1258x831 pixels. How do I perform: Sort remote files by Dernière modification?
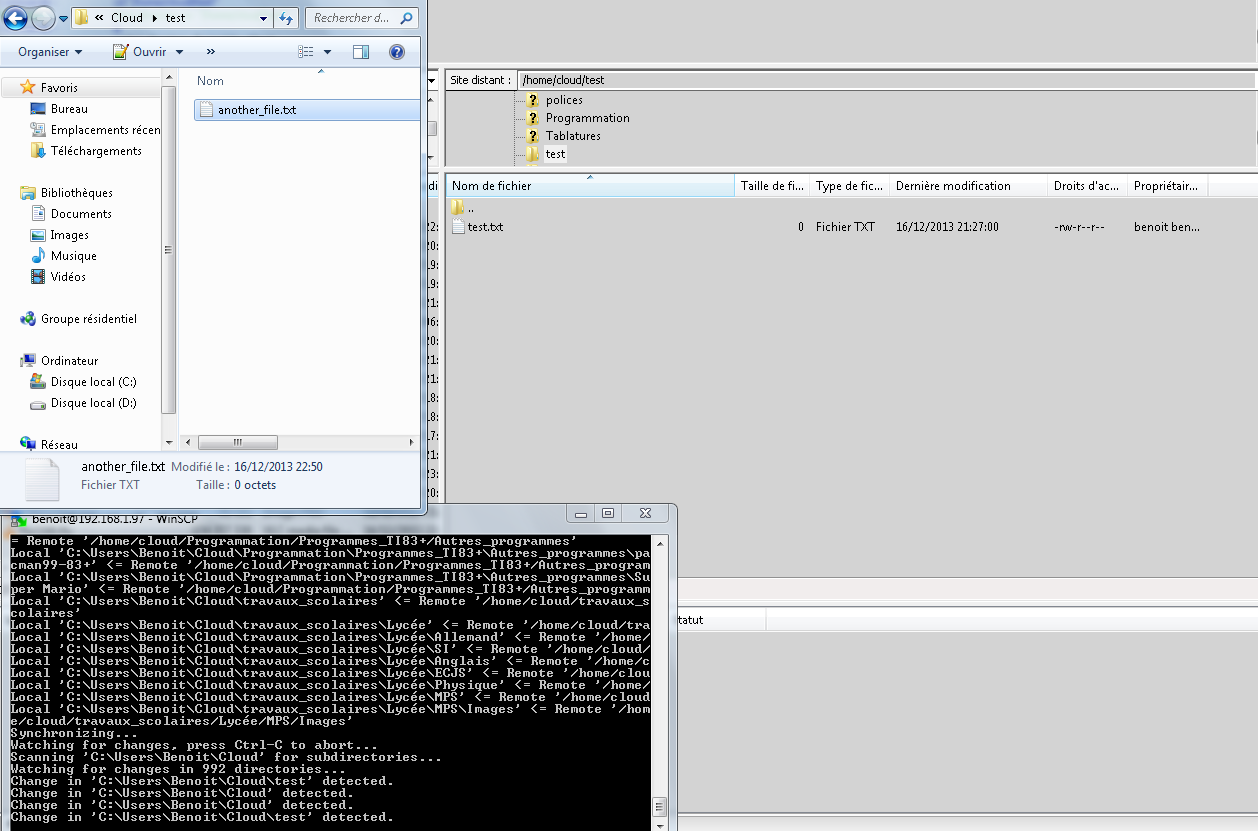[968, 186]
